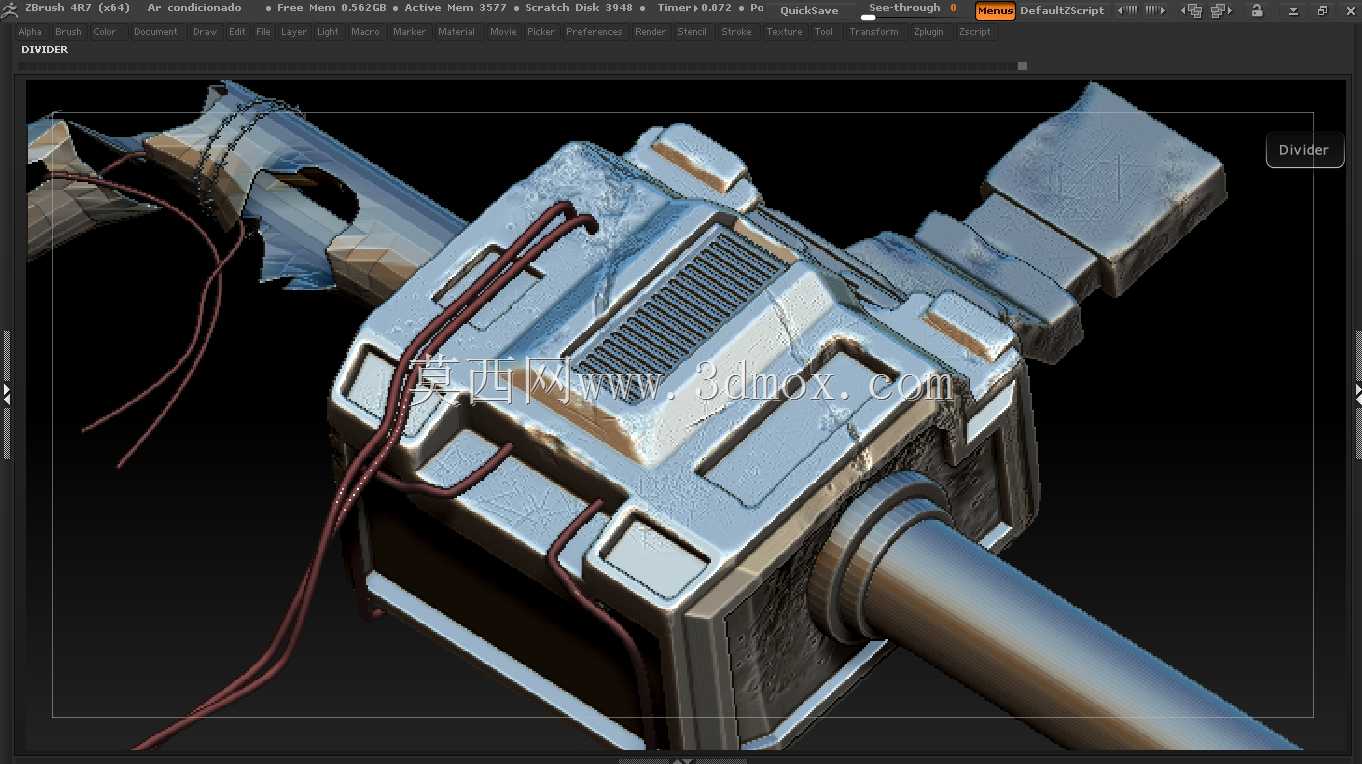The height and width of the screenshot is (764, 1362).
Task: Open the Layer menu
Action: [294, 32]
